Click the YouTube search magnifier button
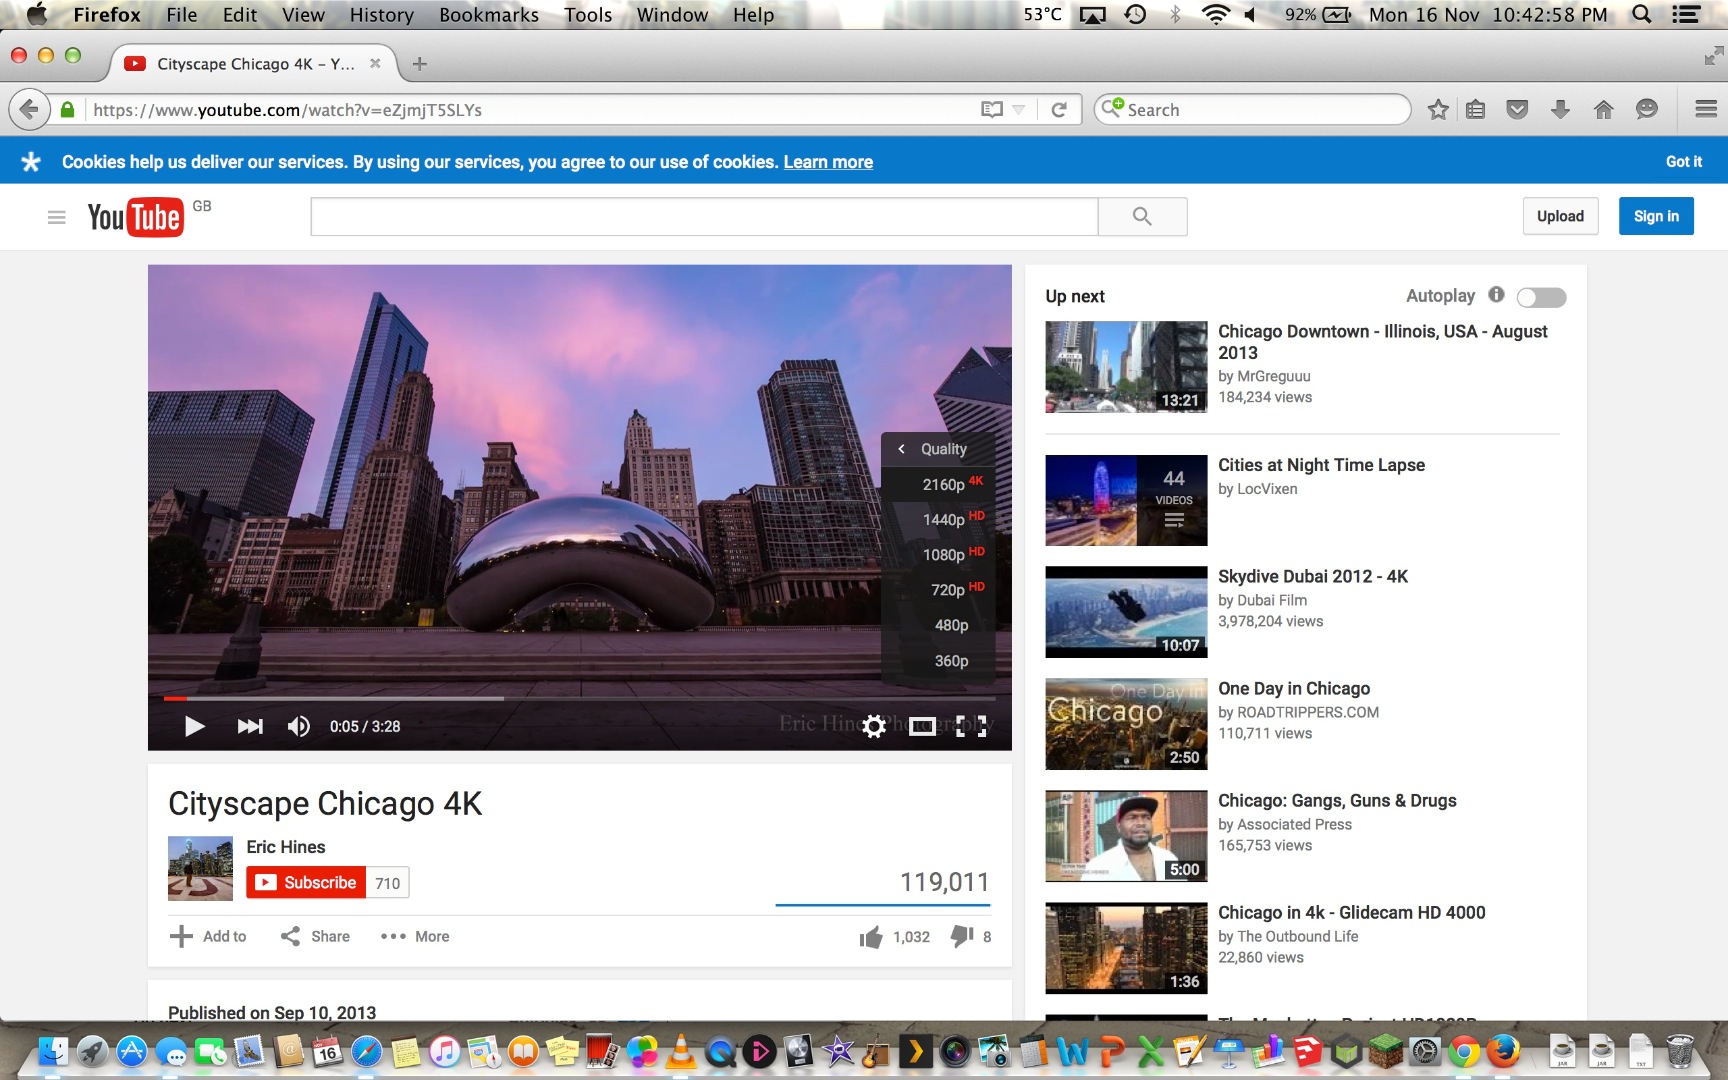The height and width of the screenshot is (1080, 1728). (1142, 216)
